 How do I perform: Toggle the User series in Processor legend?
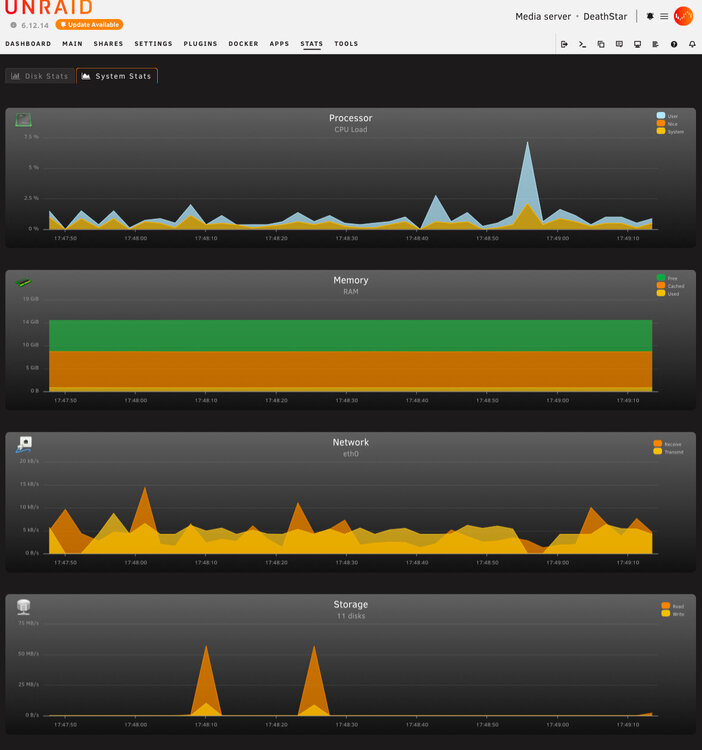667,116
